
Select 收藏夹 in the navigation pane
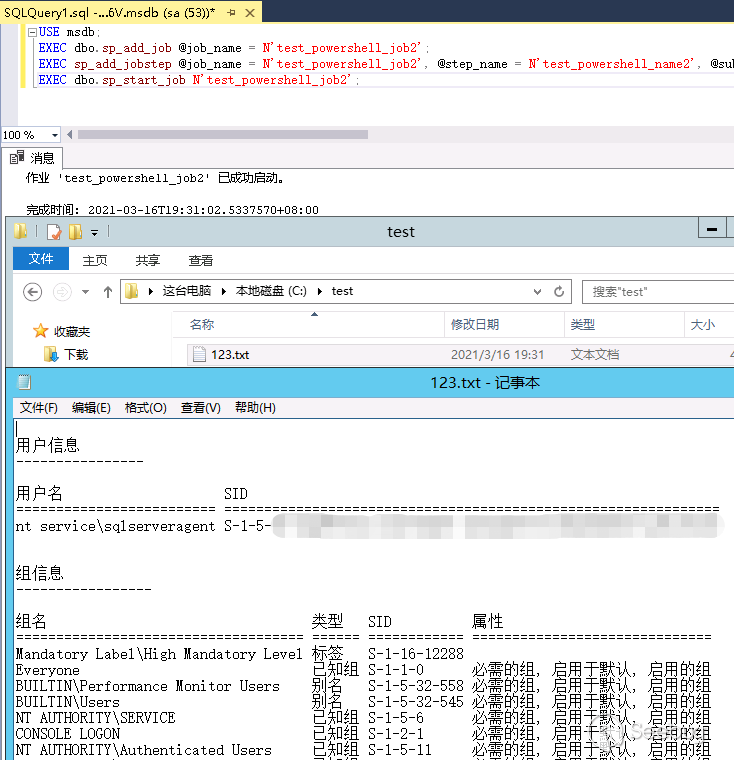coord(72,332)
